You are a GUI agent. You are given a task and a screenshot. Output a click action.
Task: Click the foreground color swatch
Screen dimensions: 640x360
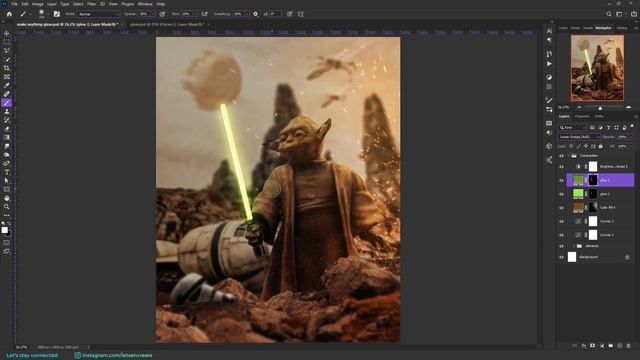click(x=4, y=230)
